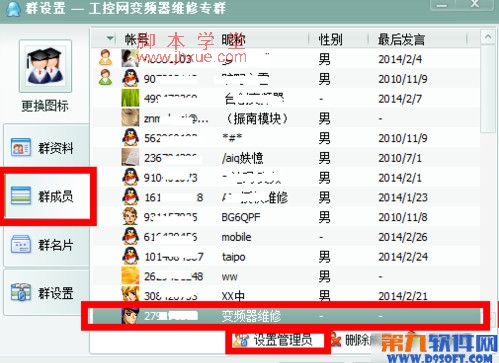The image size is (499, 363).
Task: Click the QQ penguin title bar icon
Action: pyautogui.click(x=13, y=8)
